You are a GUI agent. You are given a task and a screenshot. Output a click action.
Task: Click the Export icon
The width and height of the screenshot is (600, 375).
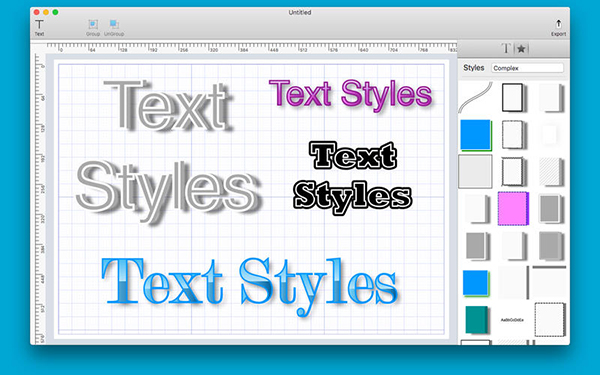click(x=558, y=28)
